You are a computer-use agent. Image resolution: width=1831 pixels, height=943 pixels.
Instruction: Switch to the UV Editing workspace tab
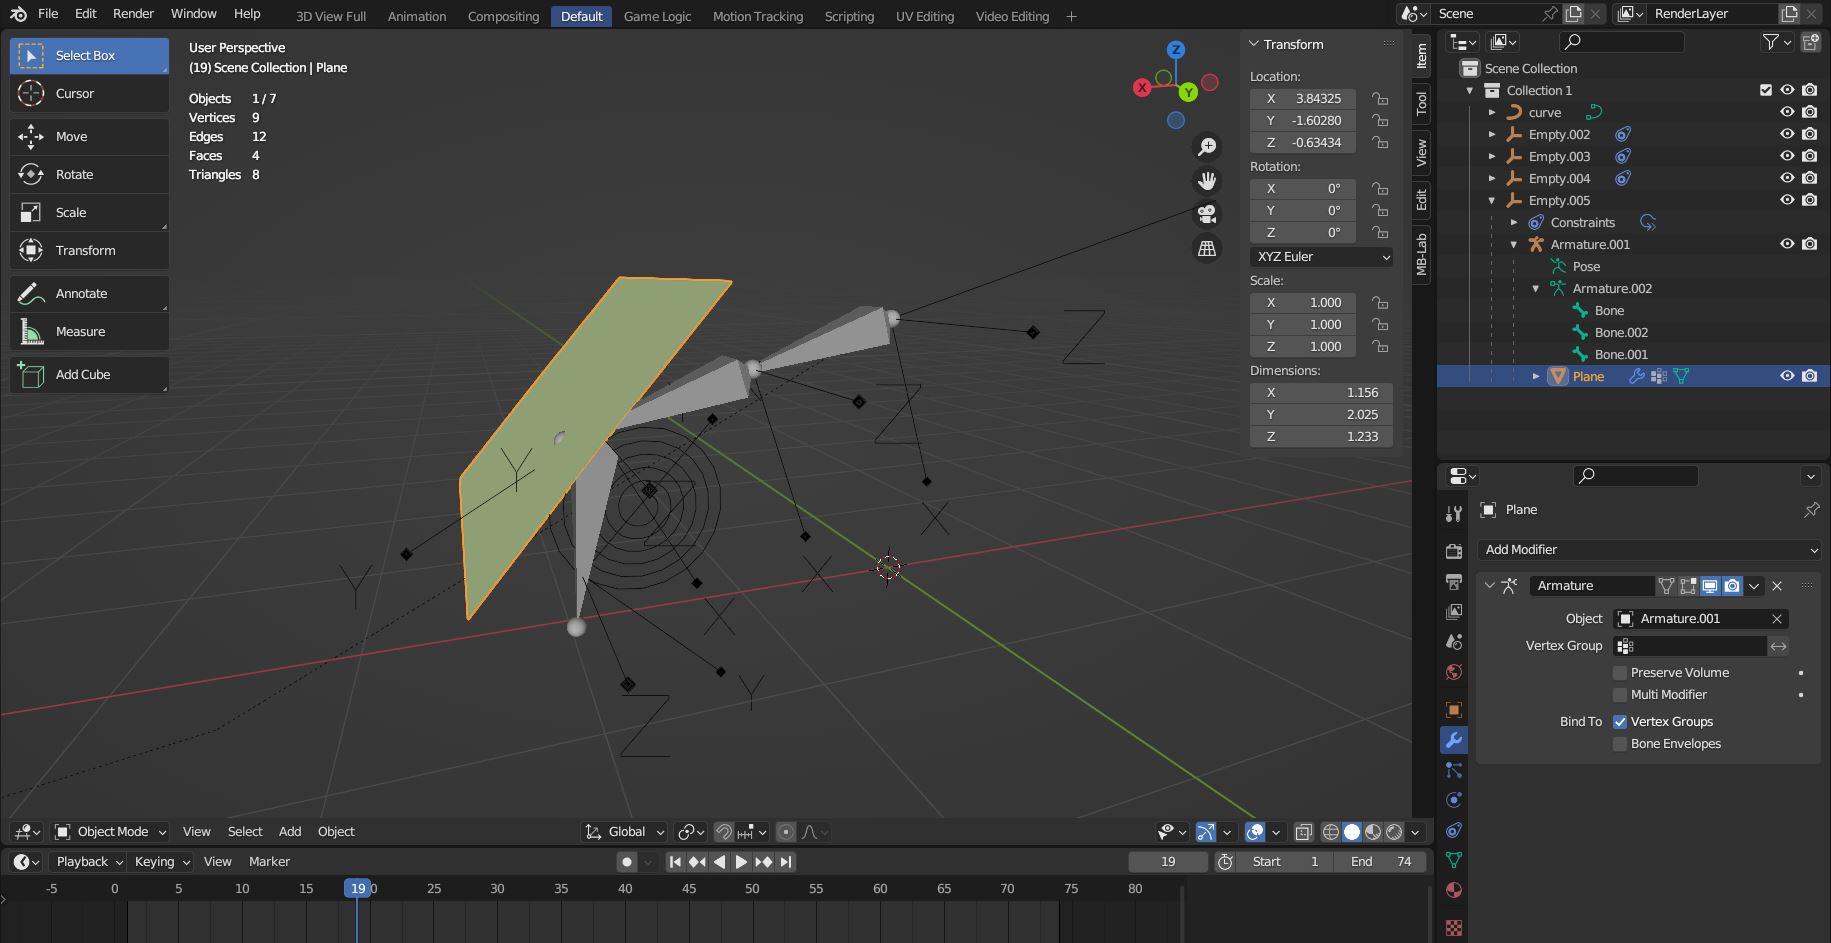point(924,16)
